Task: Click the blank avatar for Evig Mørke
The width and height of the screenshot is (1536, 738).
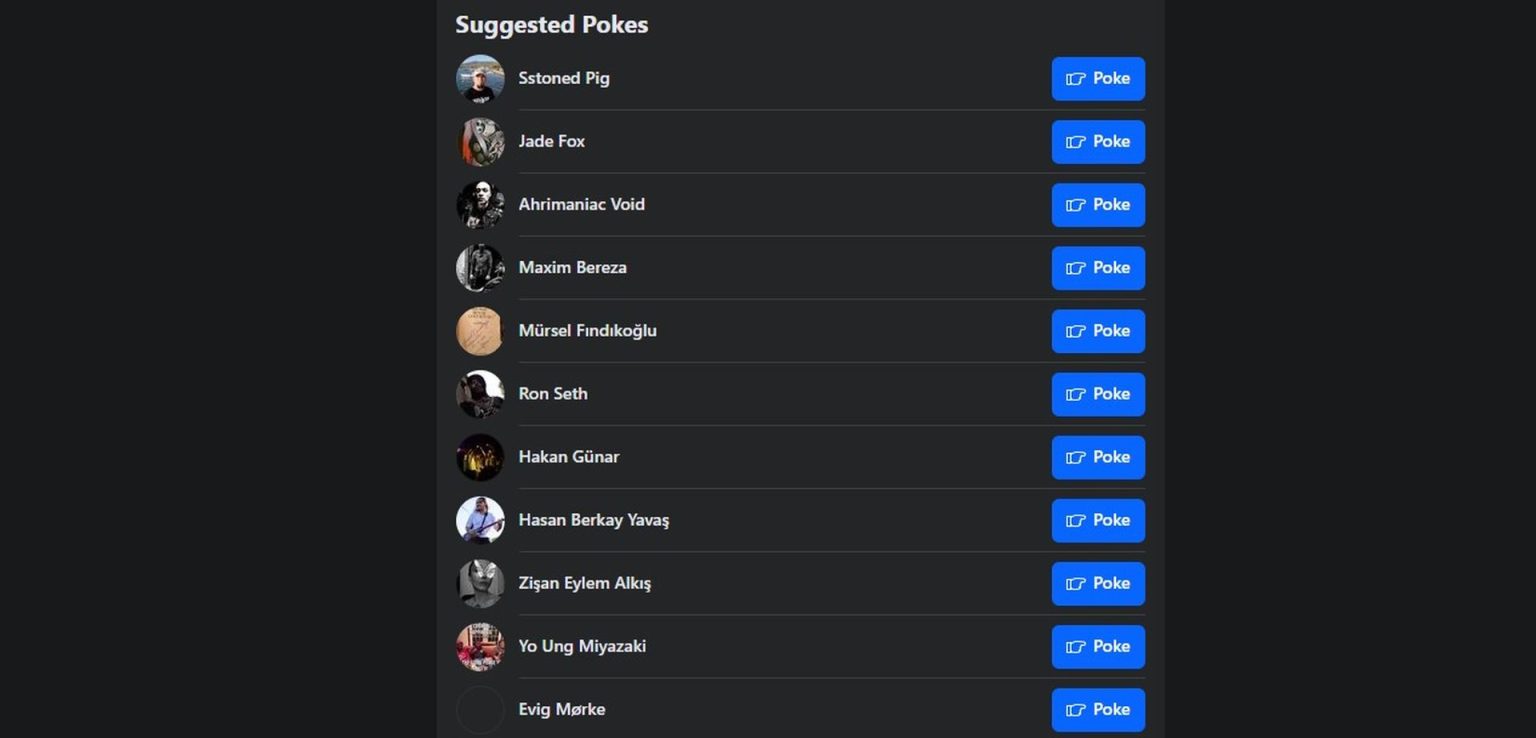Action: [480, 709]
